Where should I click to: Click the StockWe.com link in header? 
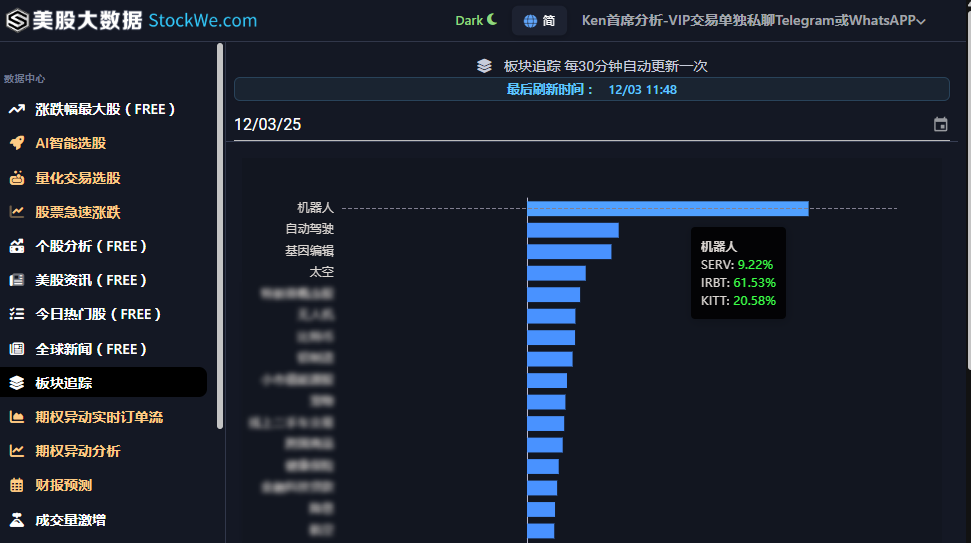pyautogui.click(x=202, y=20)
